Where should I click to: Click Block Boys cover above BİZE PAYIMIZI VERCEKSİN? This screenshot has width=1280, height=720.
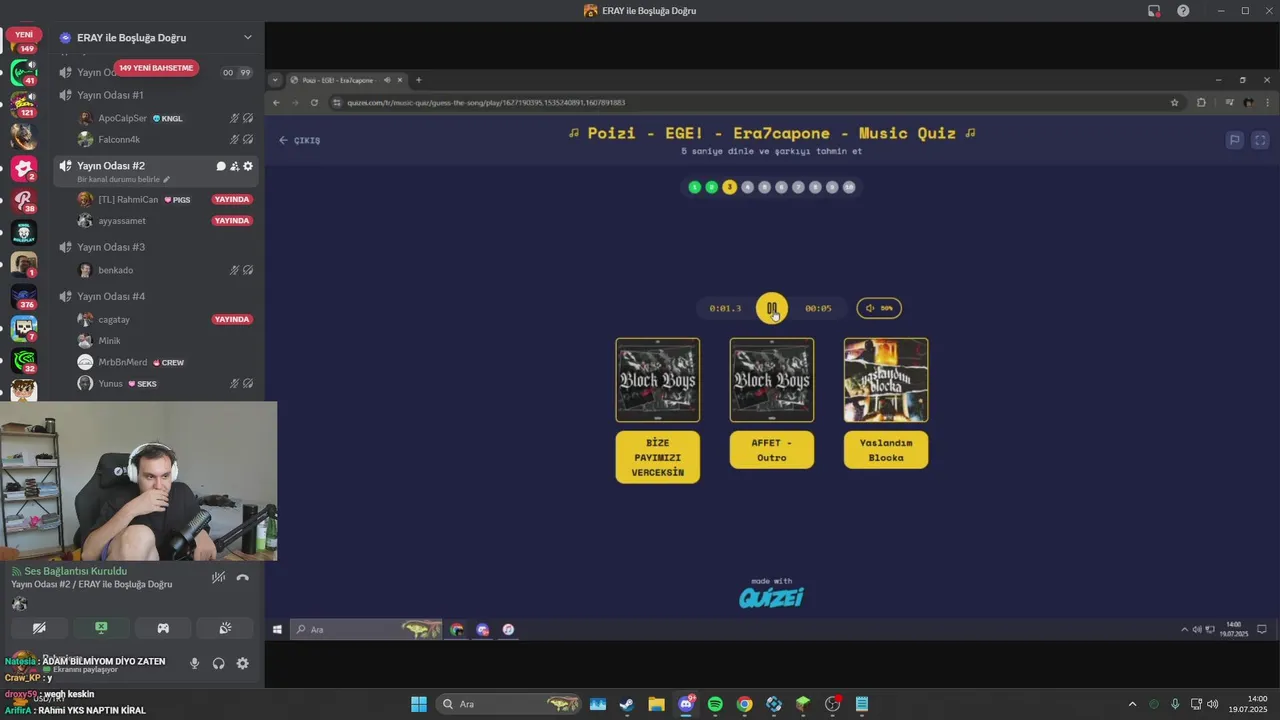pos(658,380)
